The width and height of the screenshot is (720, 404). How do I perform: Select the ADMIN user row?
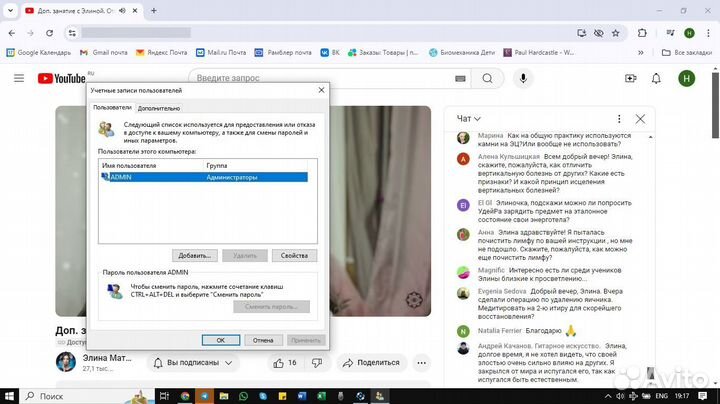[x=204, y=177]
